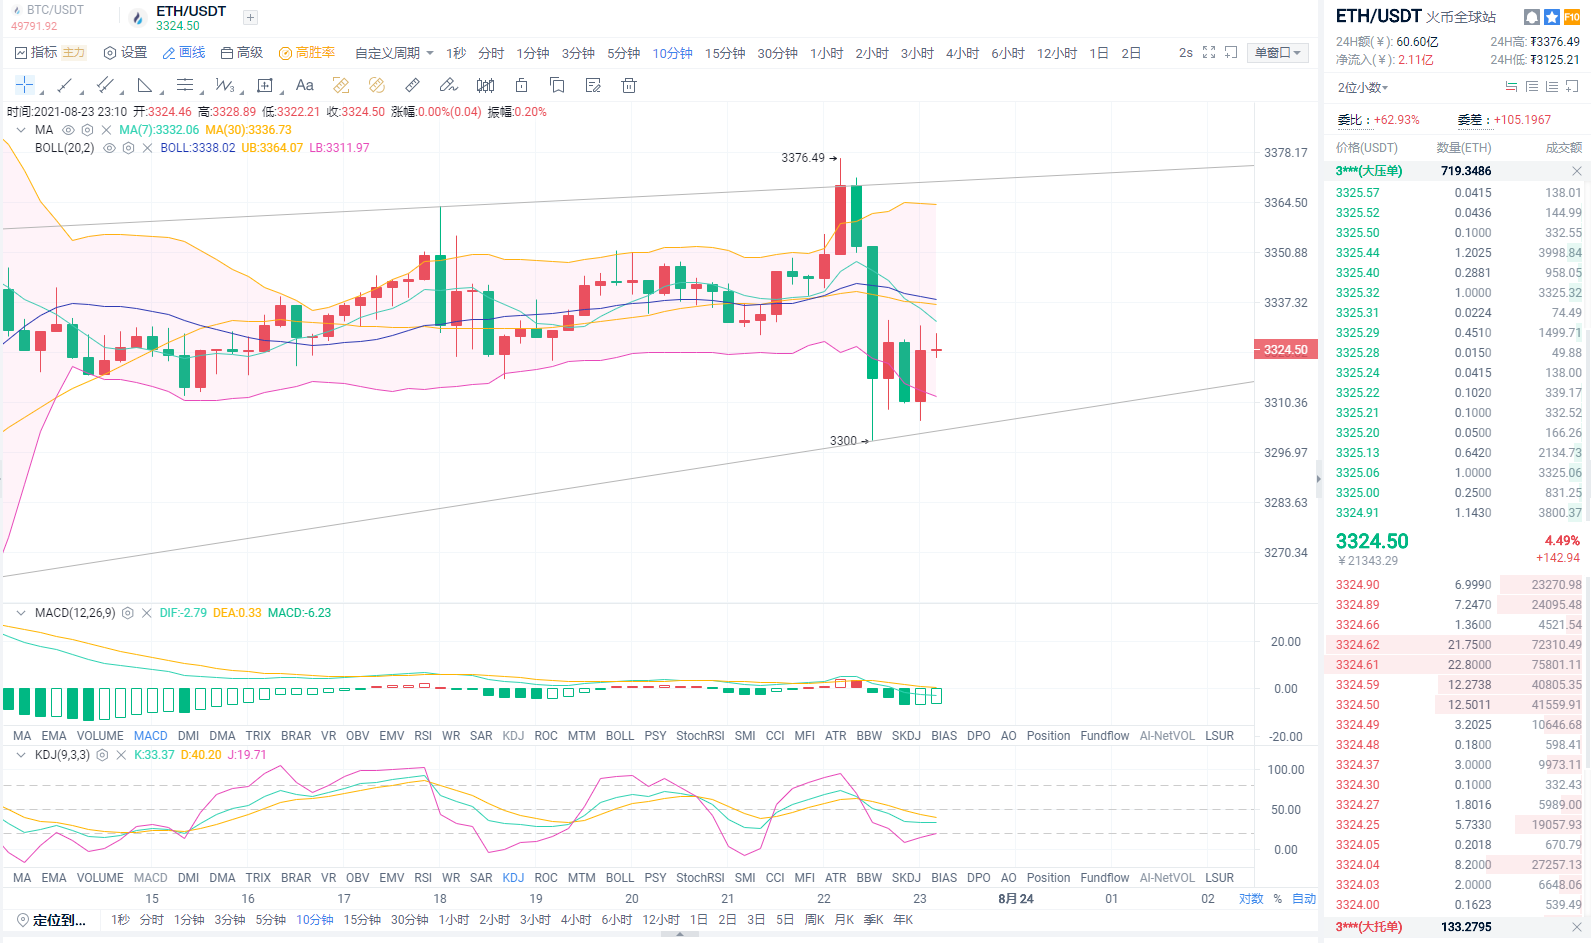Toggle 对数 logarithmic scale
The image size is (1591, 943).
point(1251,899)
